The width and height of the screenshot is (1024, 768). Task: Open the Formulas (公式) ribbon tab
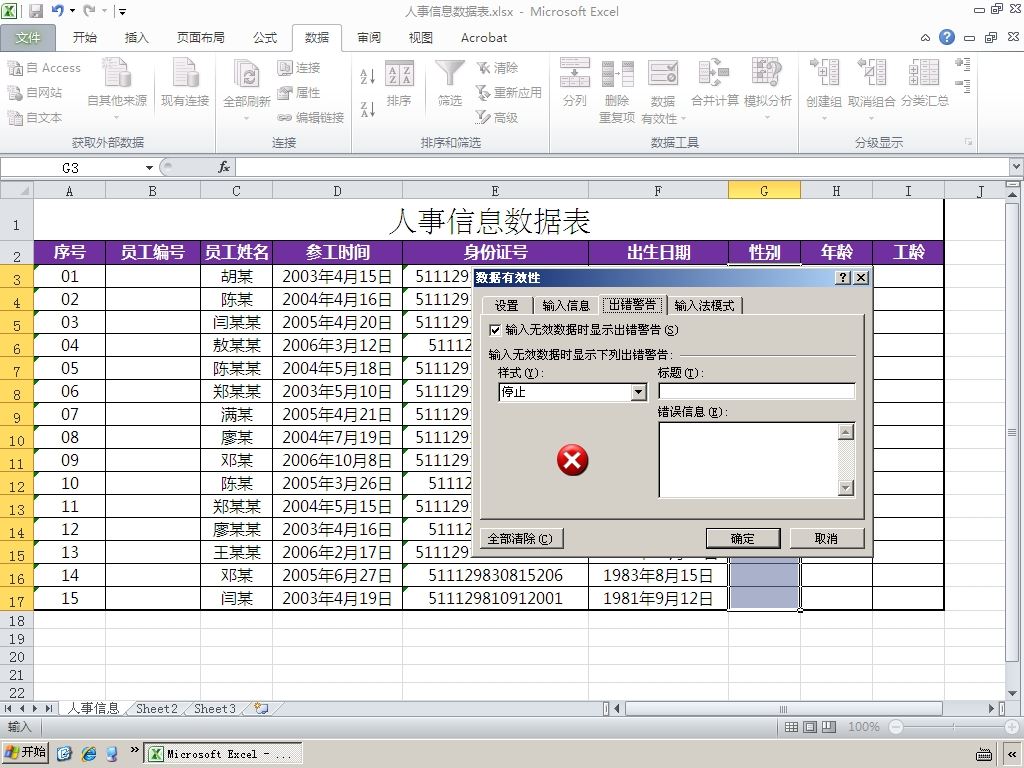tap(265, 38)
